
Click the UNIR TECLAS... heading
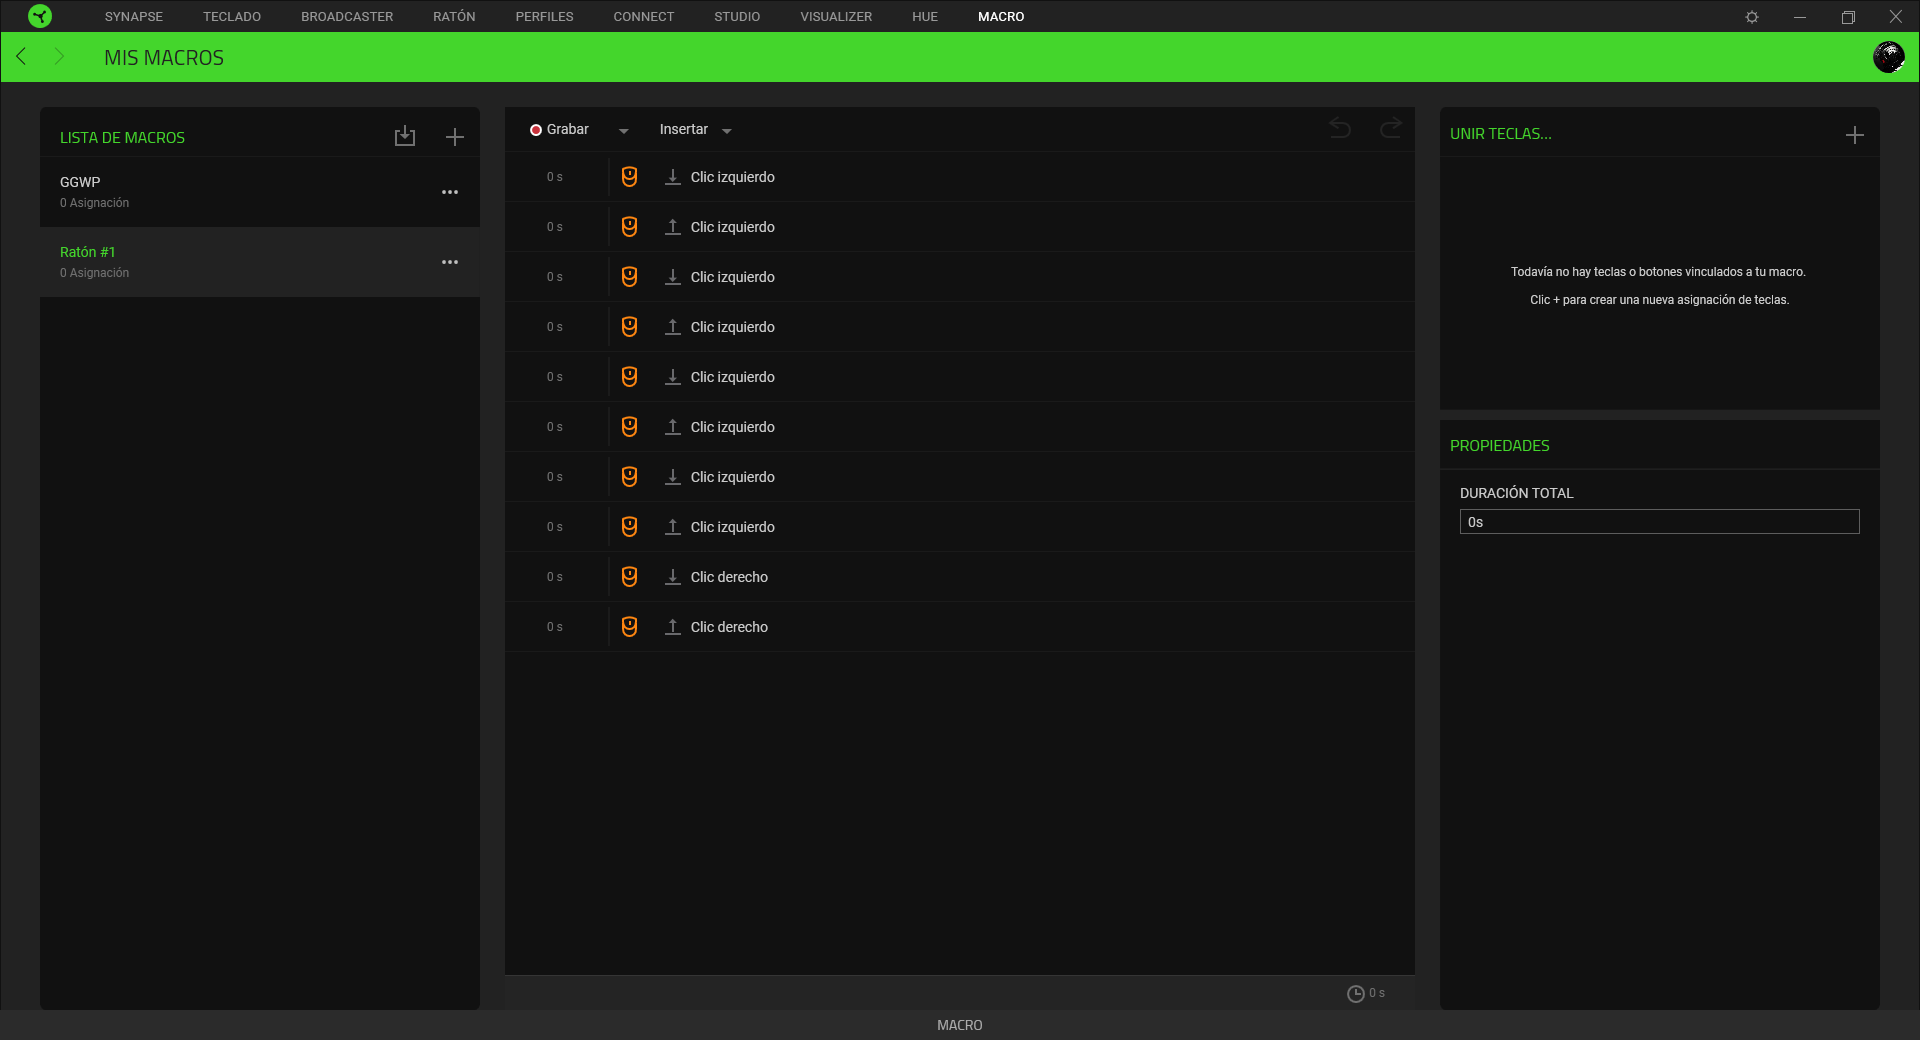(1501, 134)
